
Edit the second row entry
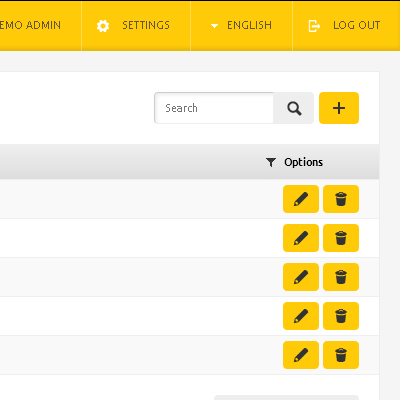[x=301, y=238]
